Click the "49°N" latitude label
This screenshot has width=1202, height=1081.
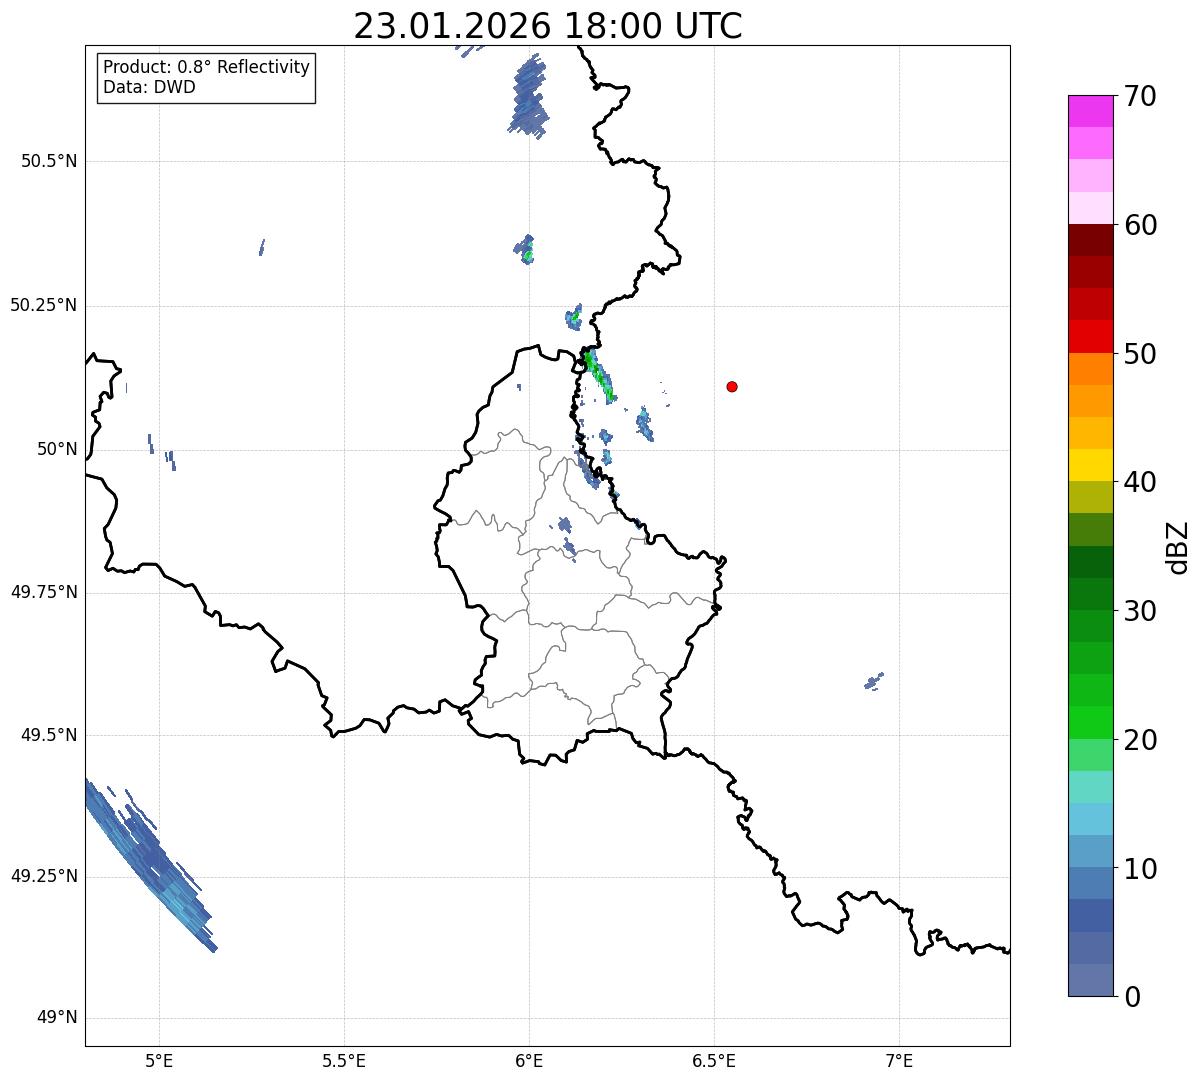coord(58,1018)
